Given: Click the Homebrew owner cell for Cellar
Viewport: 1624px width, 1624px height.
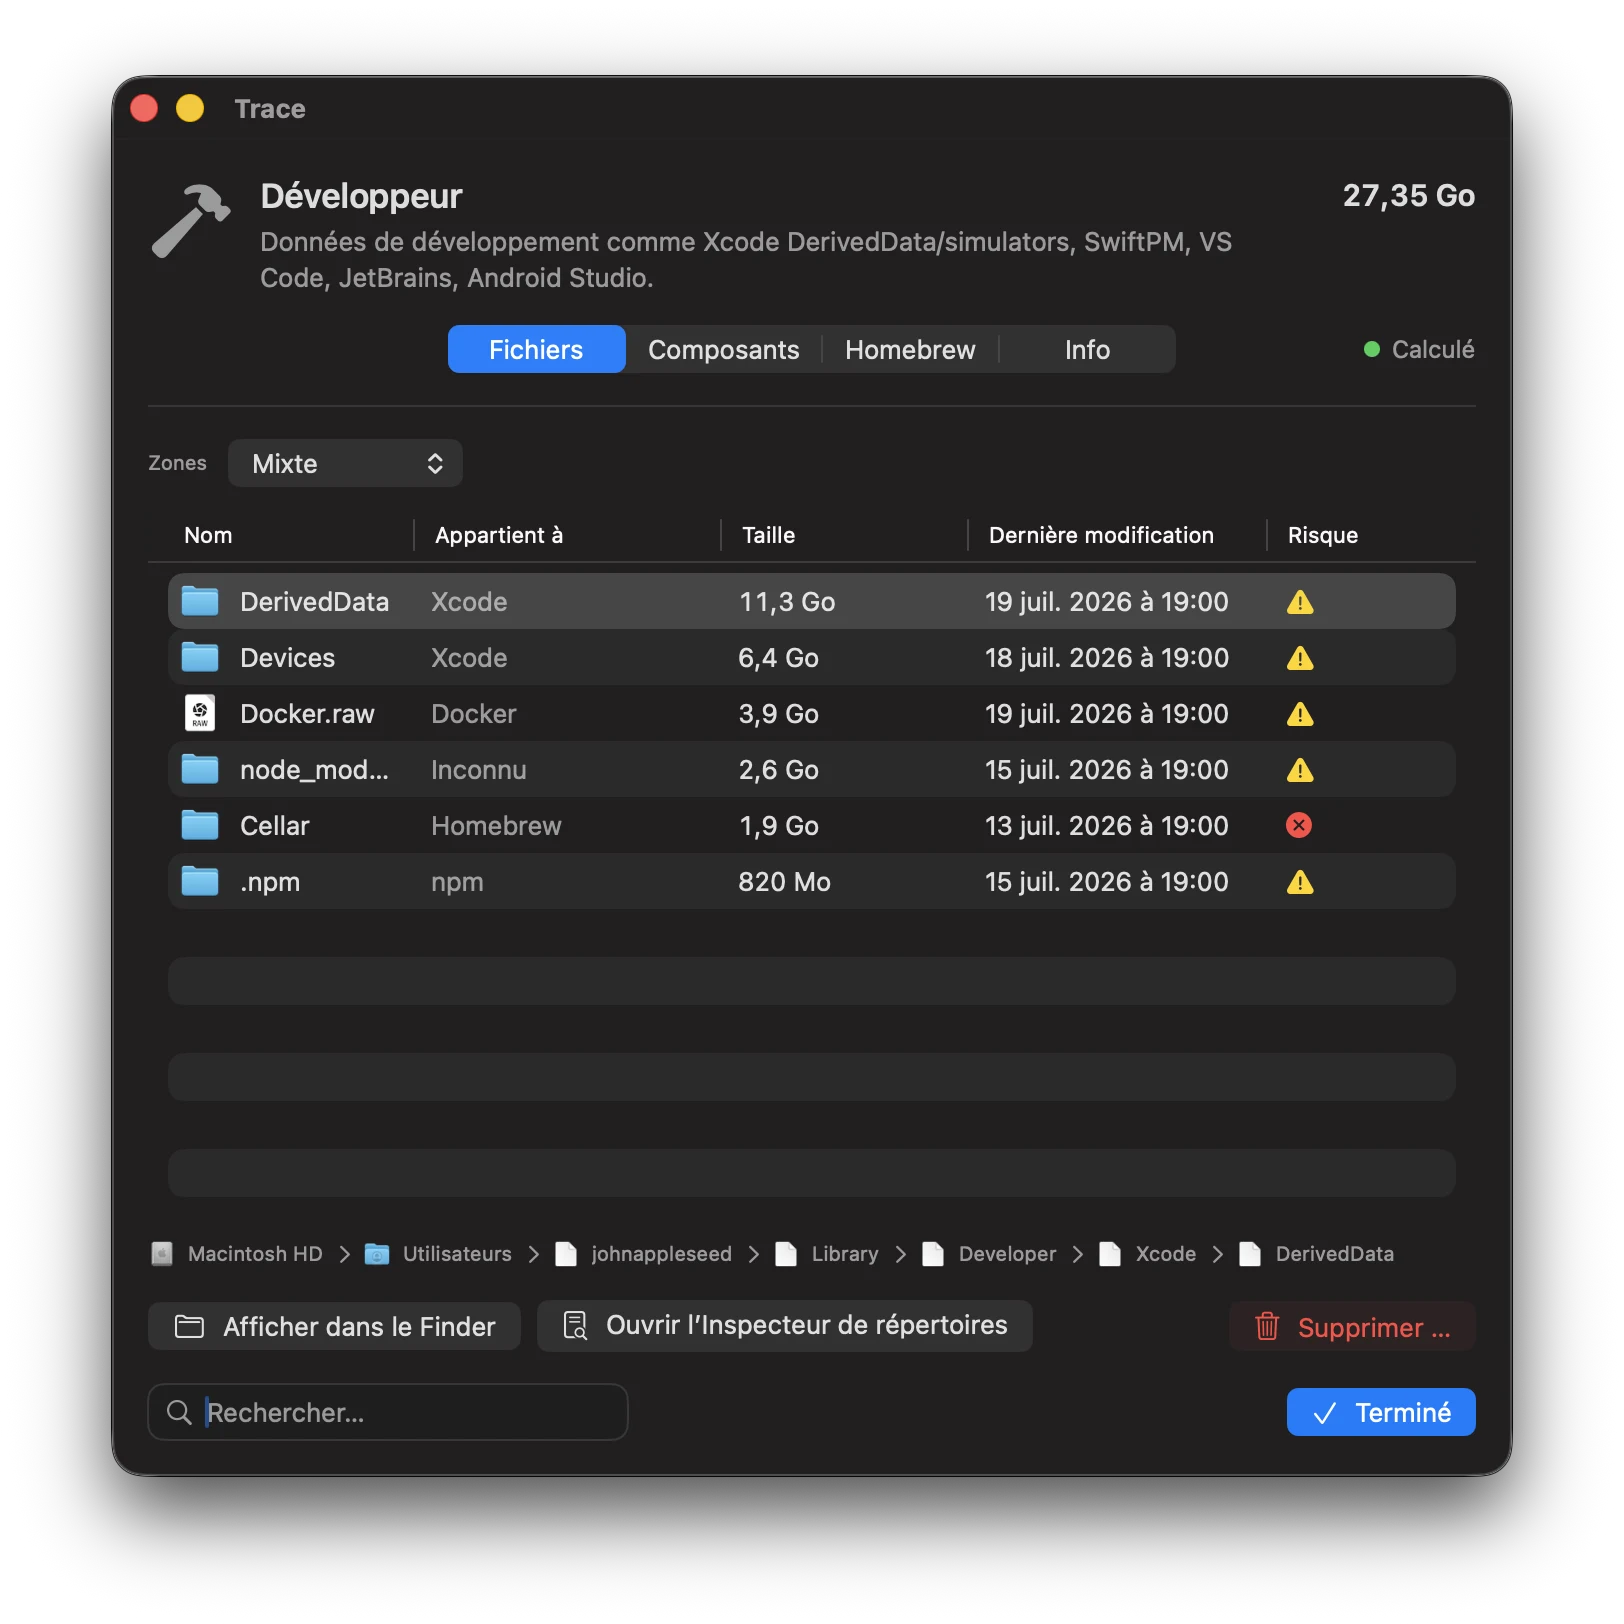Looking at the screenshot, I should [x=496, y=825].
